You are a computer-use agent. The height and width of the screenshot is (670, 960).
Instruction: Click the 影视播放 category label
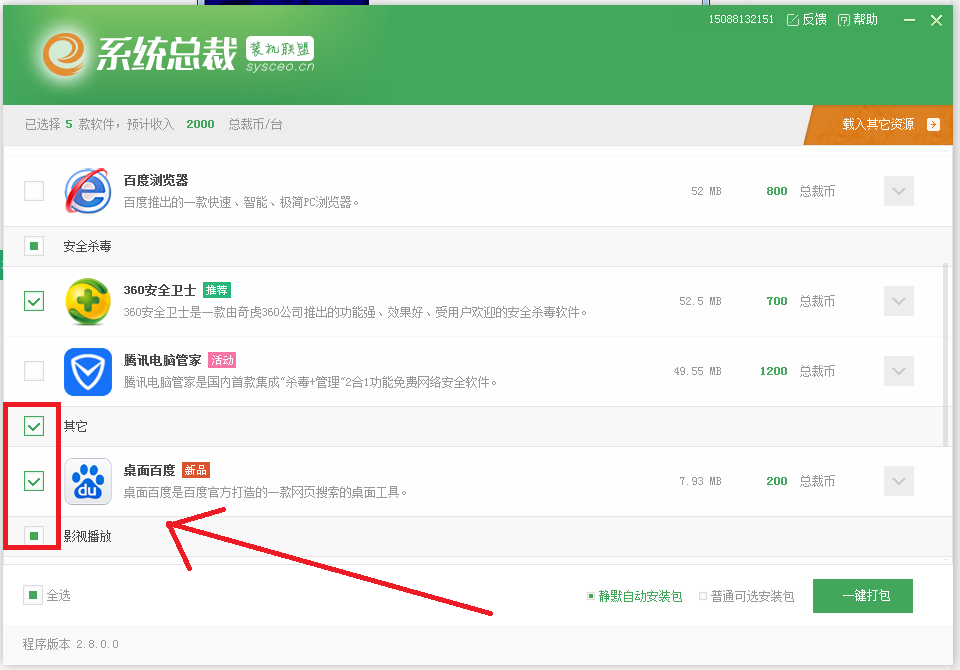click(x=88, y=536)
